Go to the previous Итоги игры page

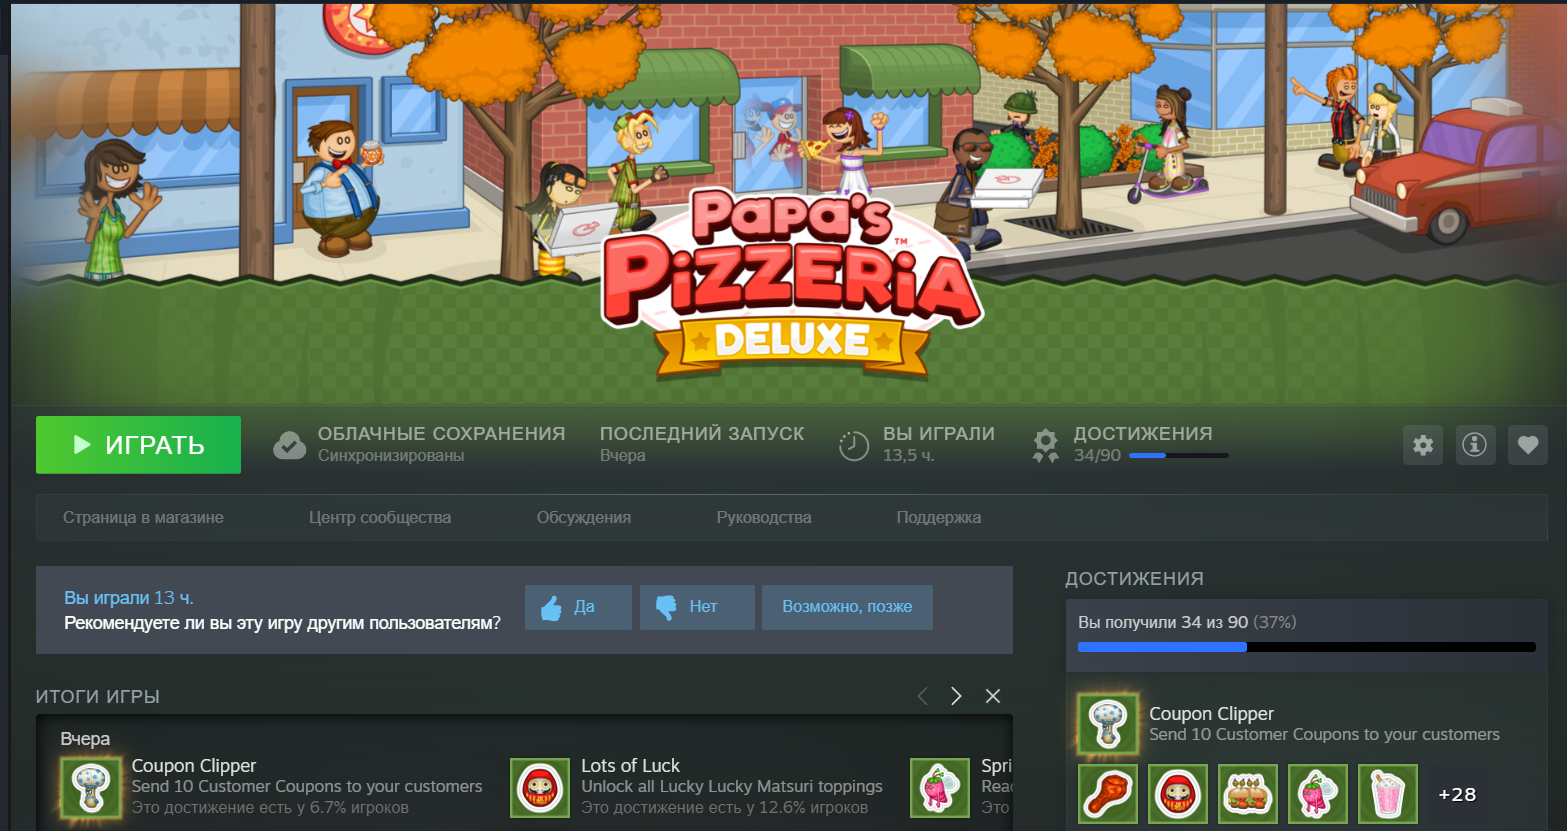tap(922, 696)
